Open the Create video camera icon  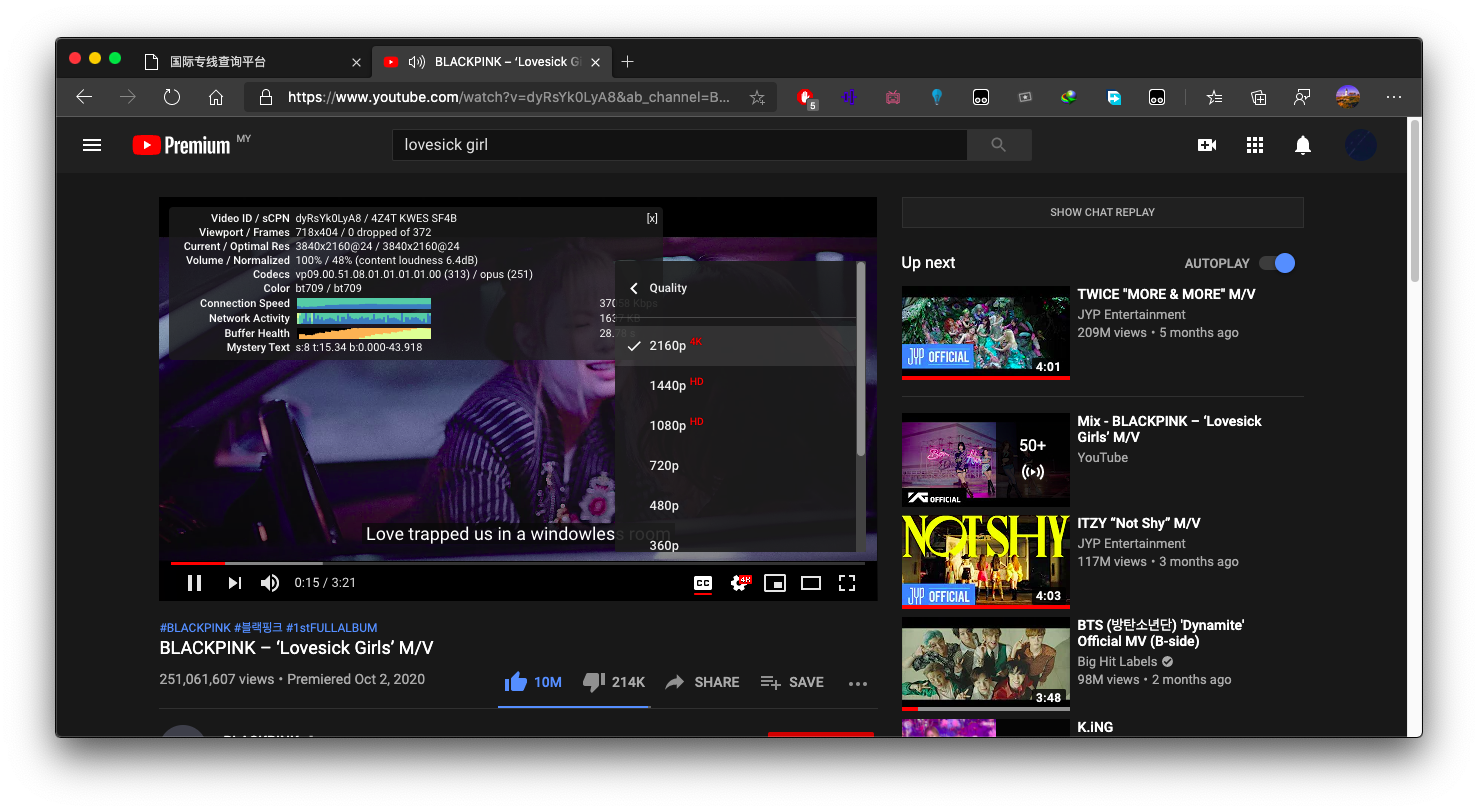tap(1207, 145)
